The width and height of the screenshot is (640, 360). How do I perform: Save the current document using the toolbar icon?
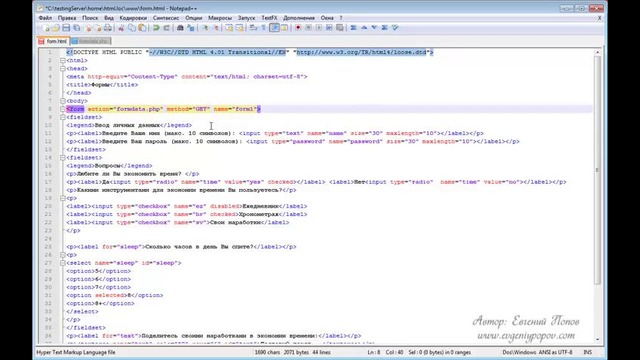point(66,28)
